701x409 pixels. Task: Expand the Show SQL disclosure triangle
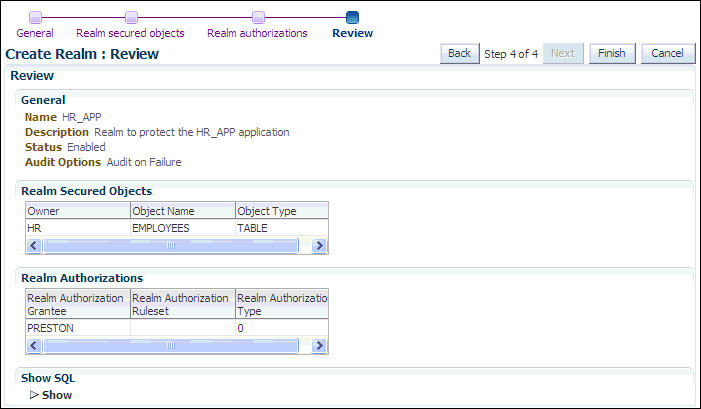pos(34,395)
